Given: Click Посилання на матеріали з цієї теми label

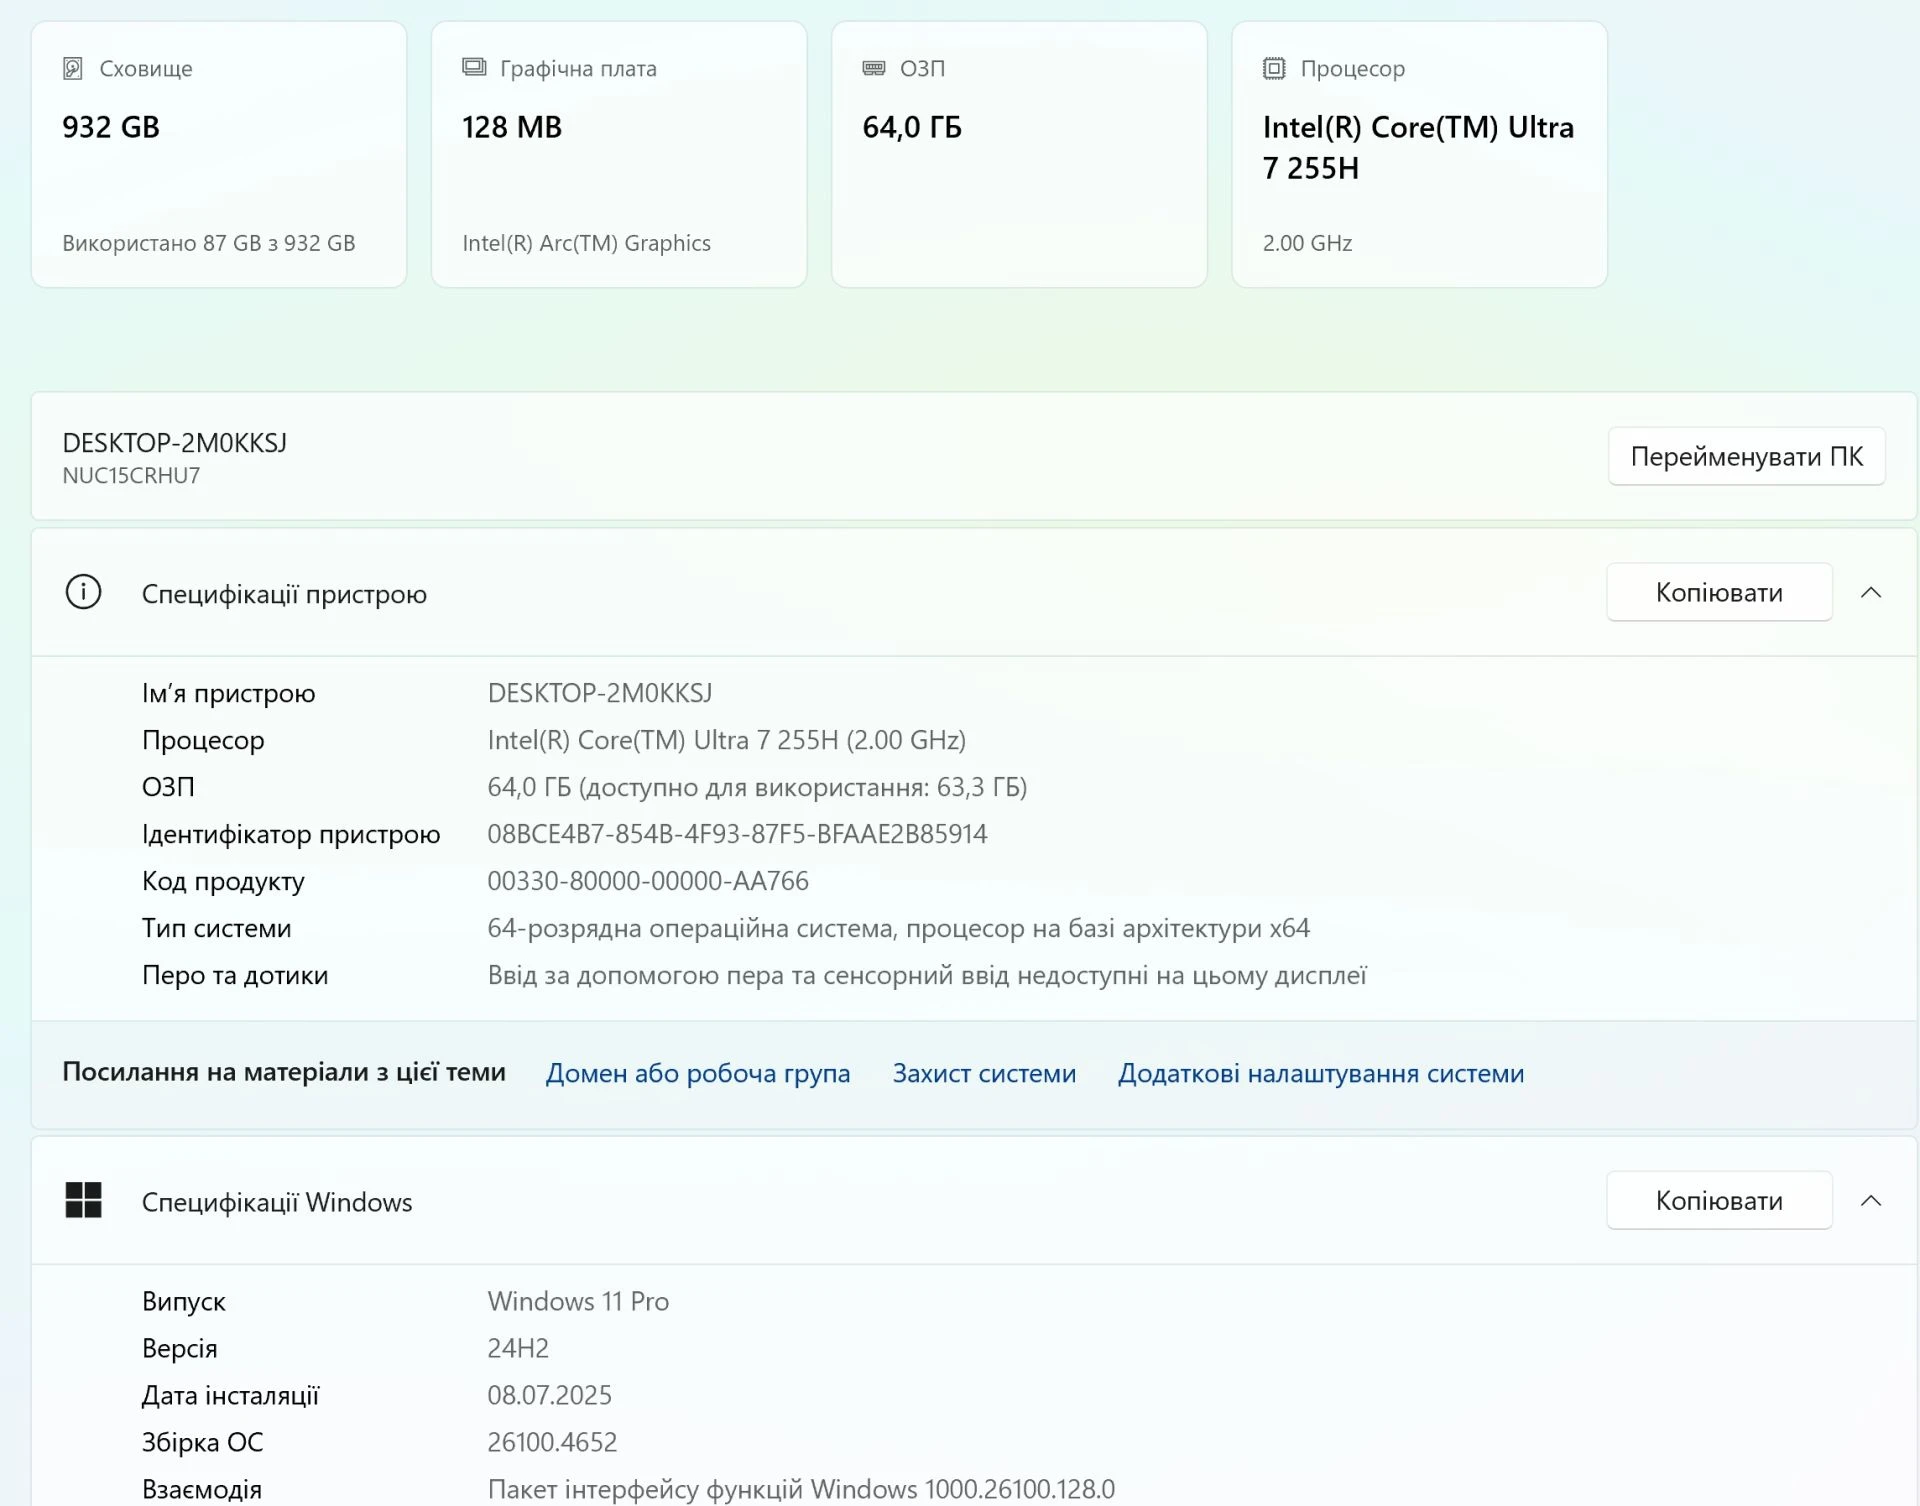Looking at the screenshot, I should click(x=284, y=1072).
